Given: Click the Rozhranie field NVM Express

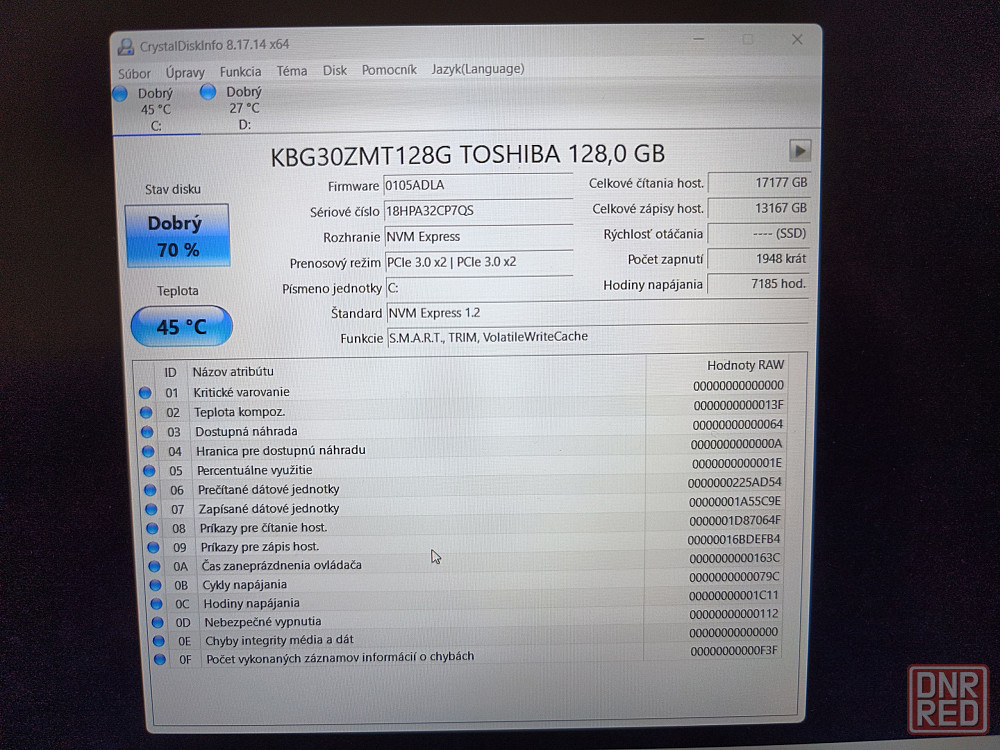Looking at the screenshot, I should 479,237.
